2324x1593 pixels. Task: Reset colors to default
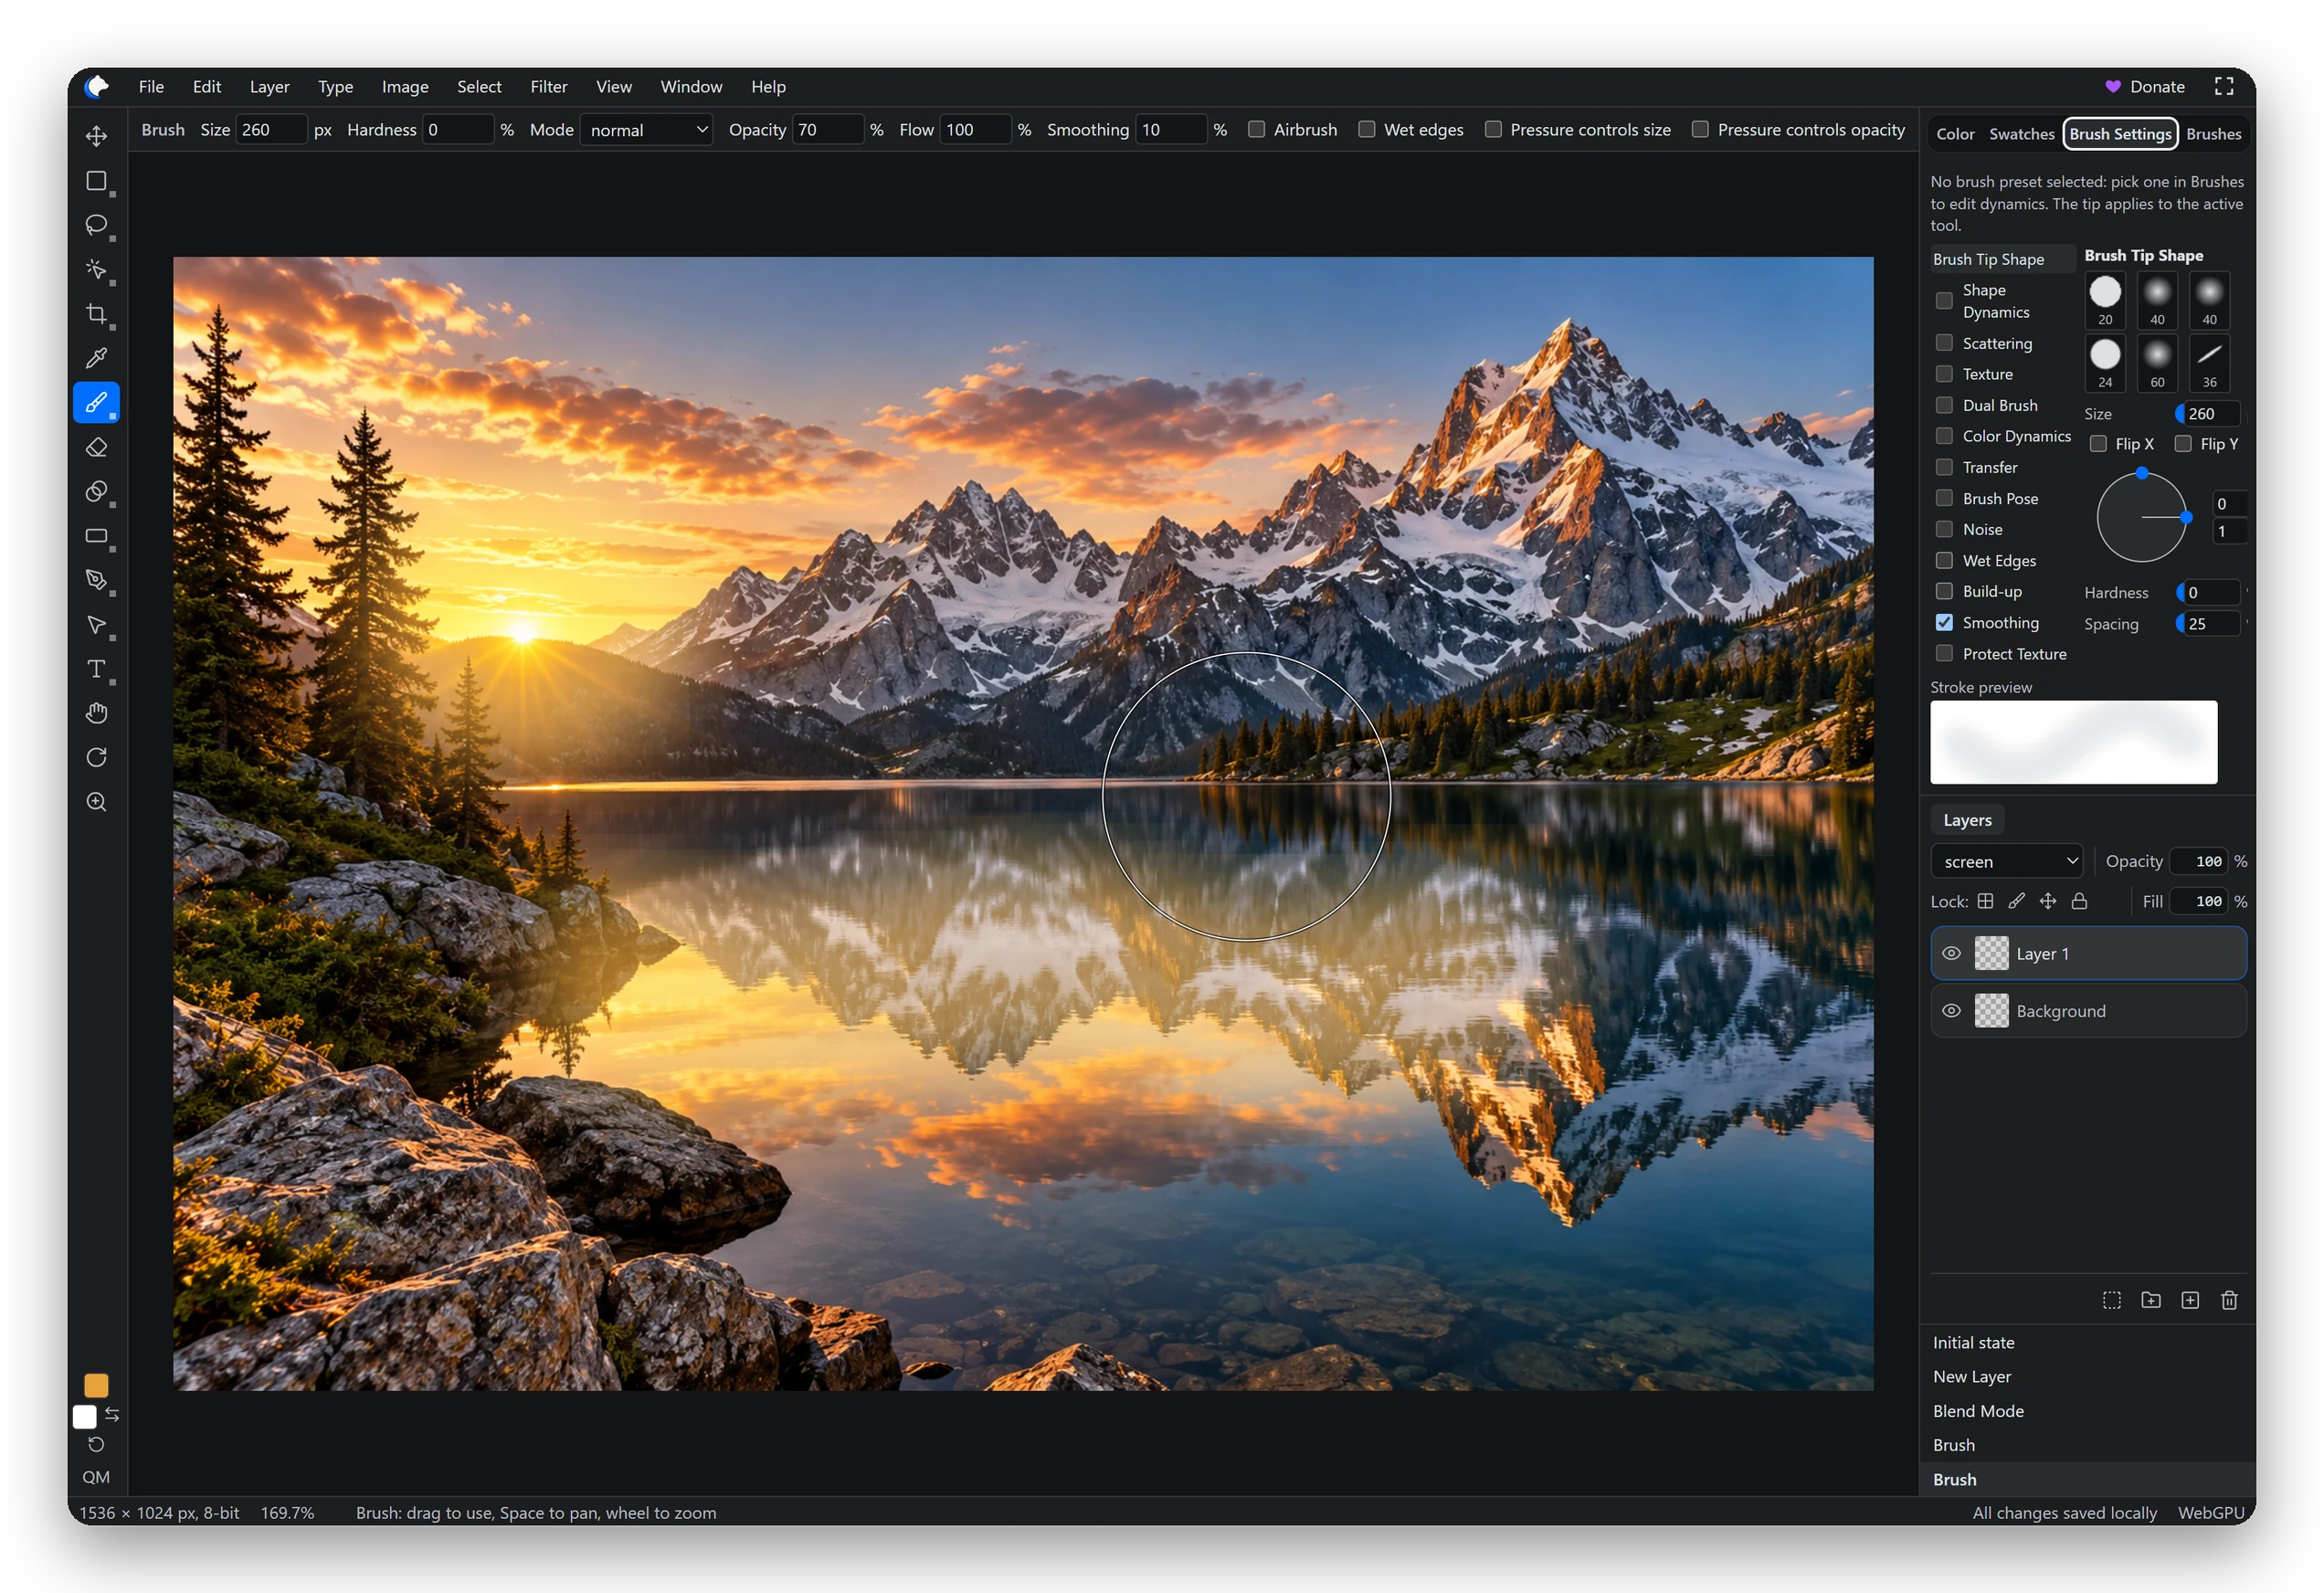tap(96, 1444)
